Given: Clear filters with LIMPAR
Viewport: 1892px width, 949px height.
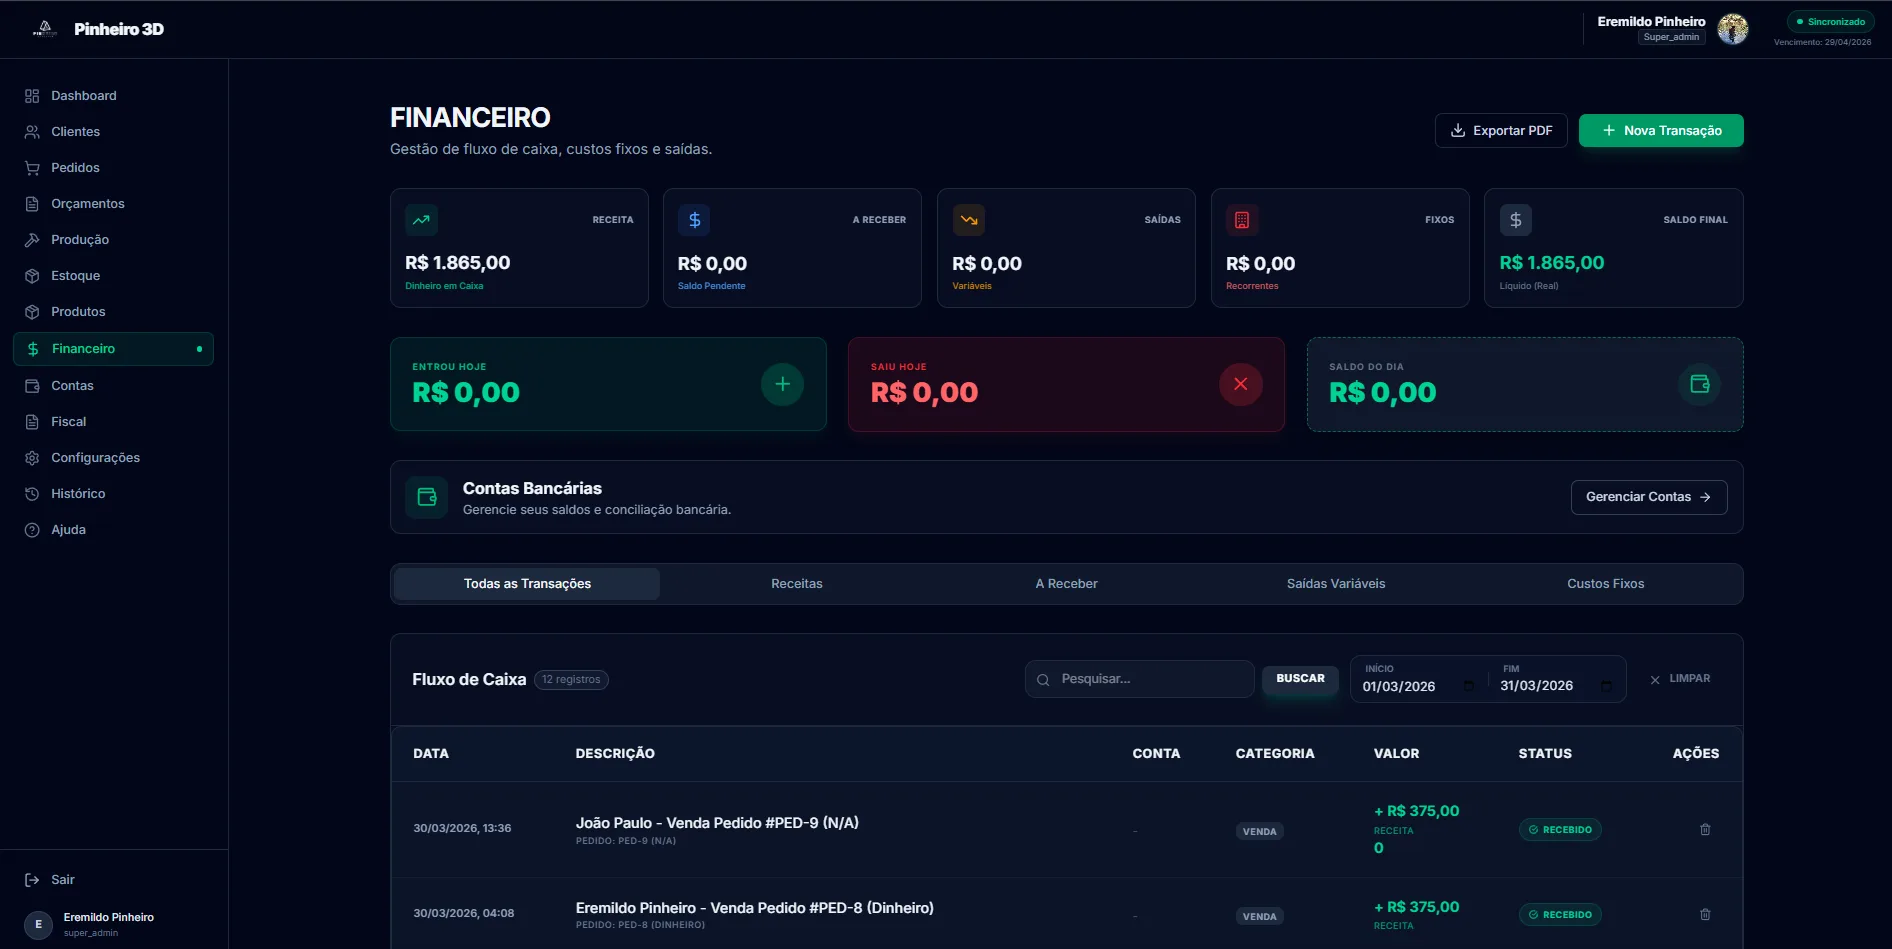Looking at the screenshot, I should click(1680, 679).
